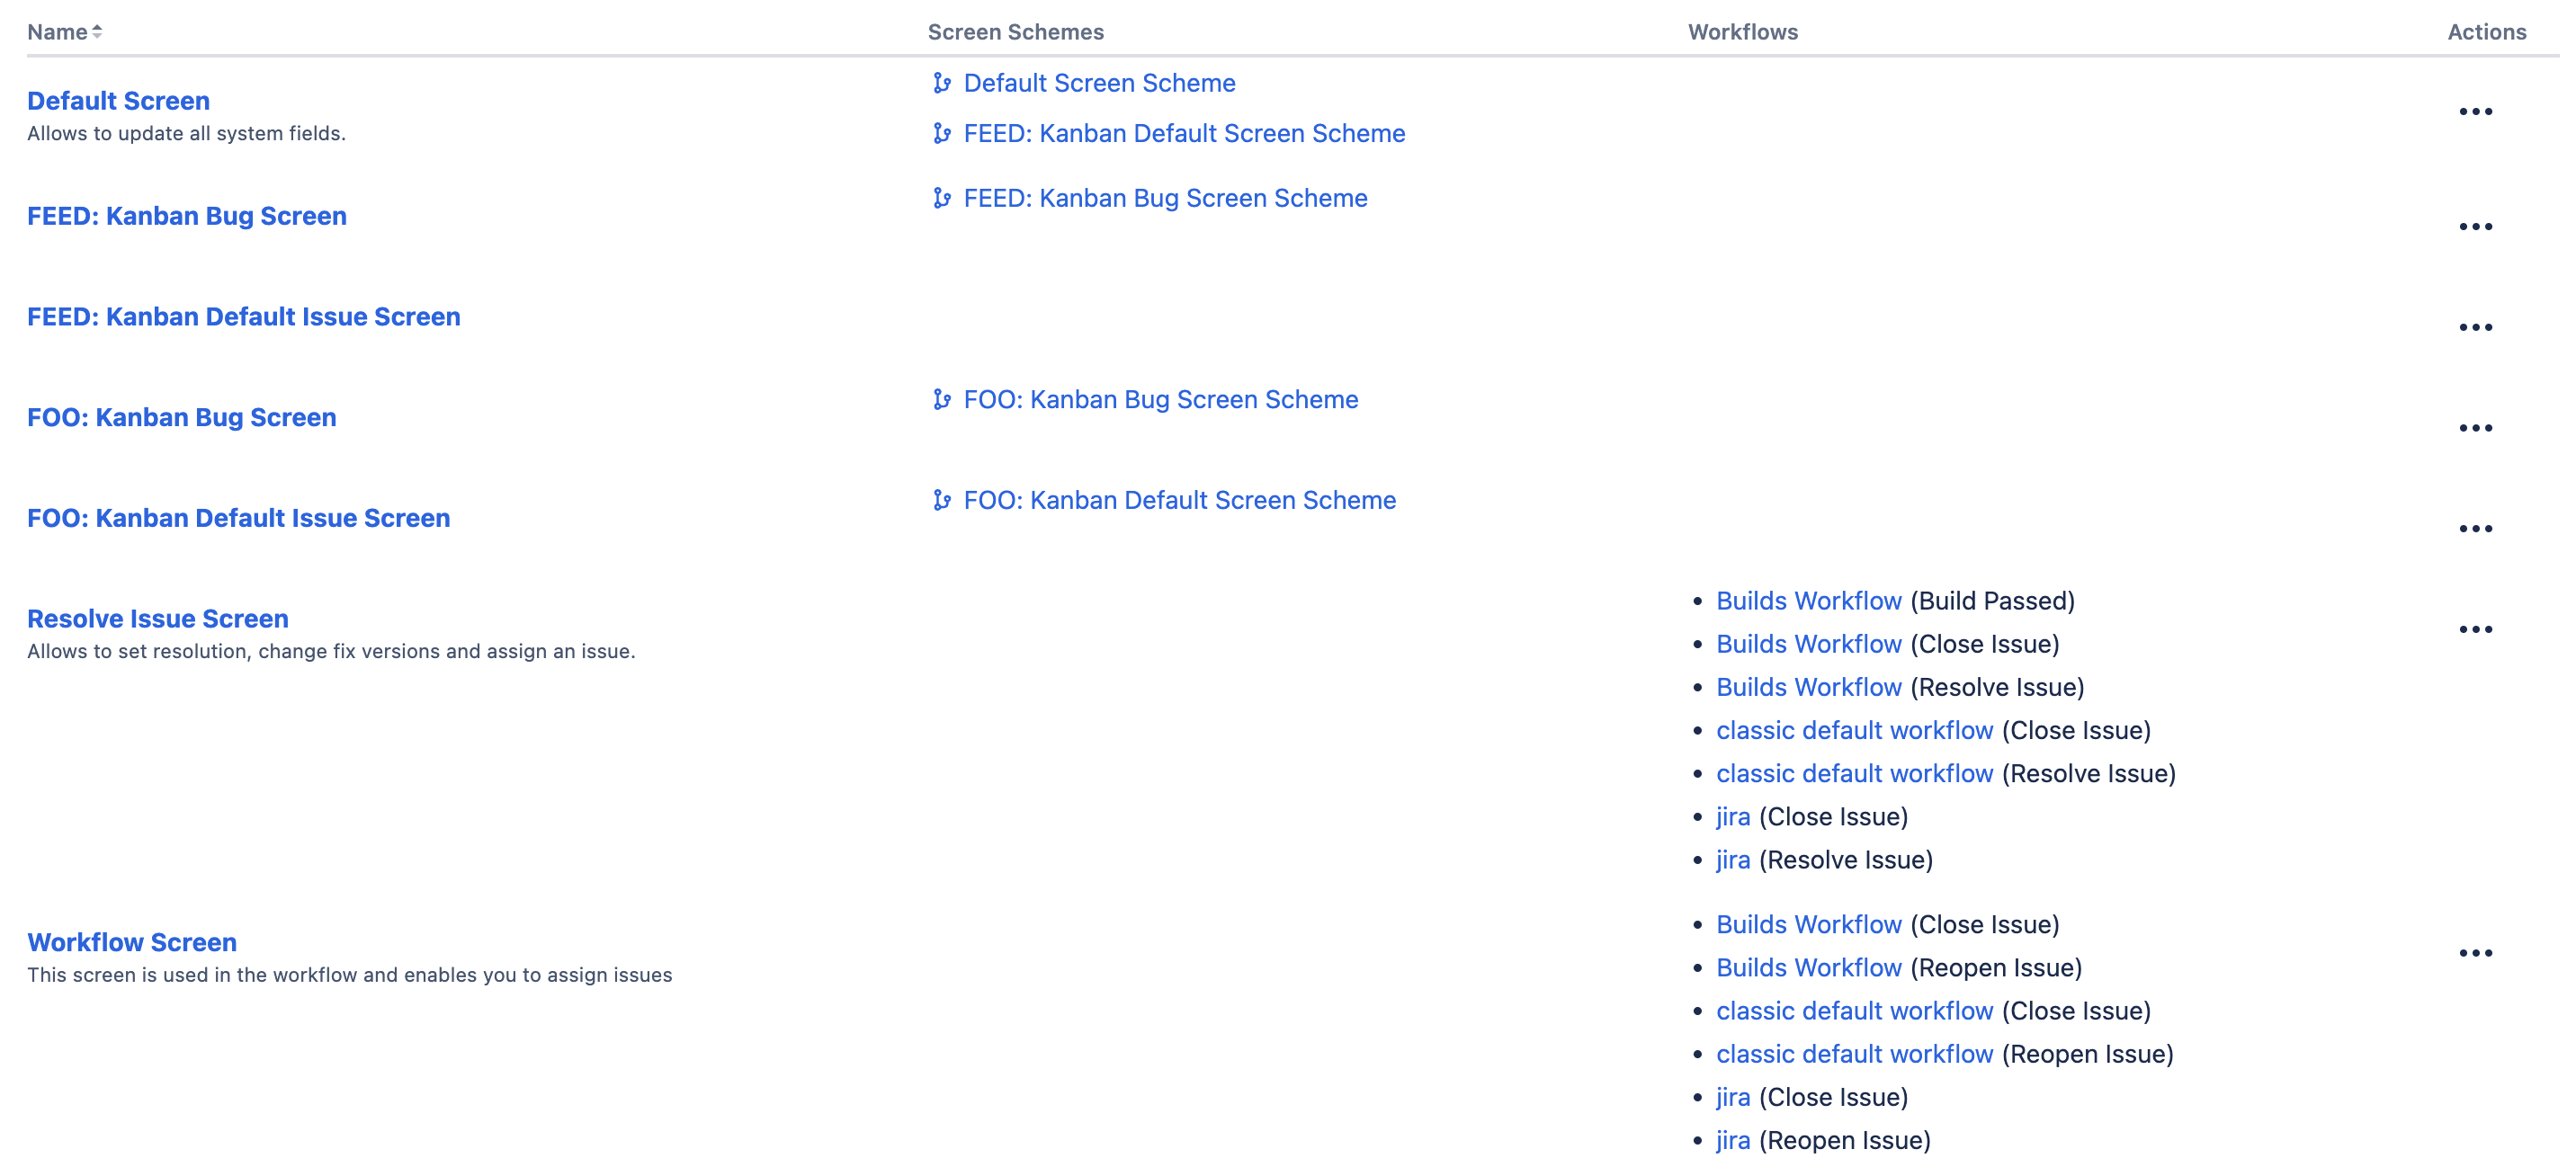The image size is (2576, 1176).
Task: Open the Workflow Screen
Action: [131, 941]
